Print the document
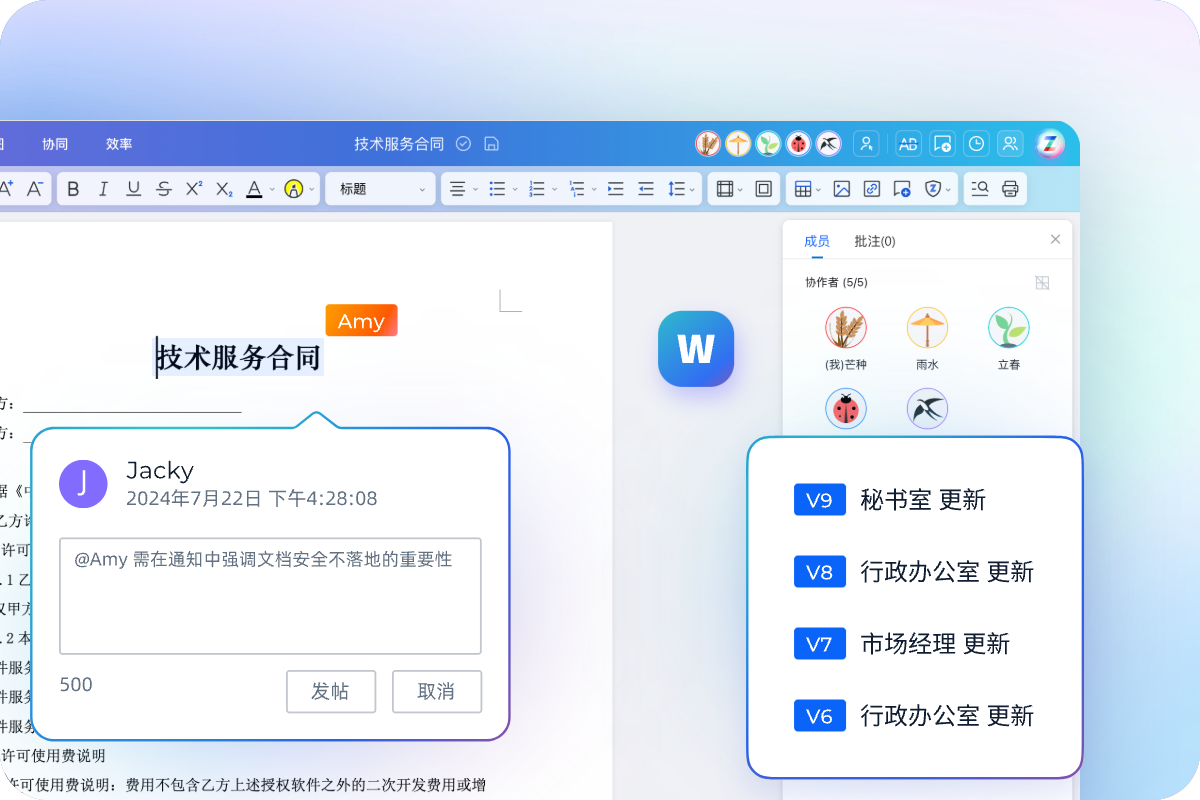This screenshot has width=1200, height=800. pyautogui.click(x=1010, y=189)
